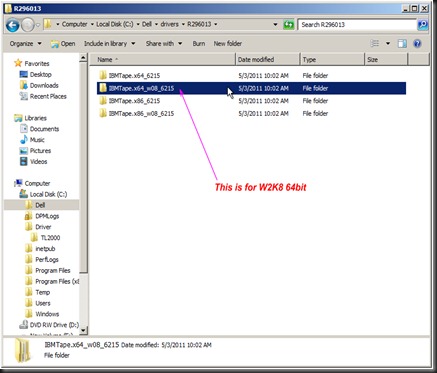The image size is (437, 373).
Task: Open the view options dropdown arrow
Action: click(388, 44)
